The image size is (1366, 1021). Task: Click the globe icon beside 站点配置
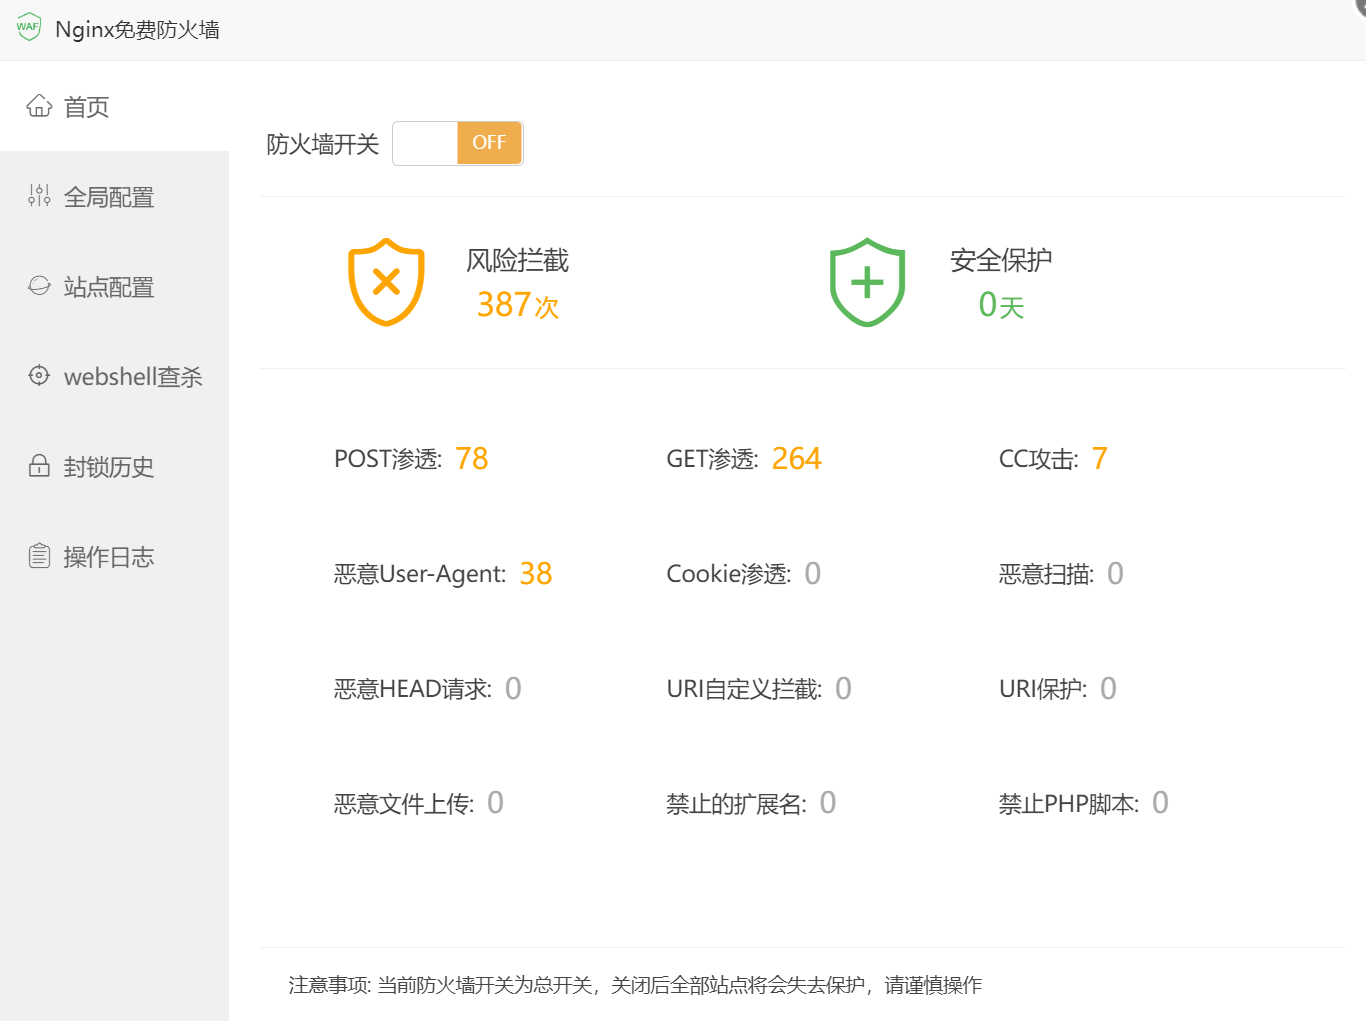(x=39, y=286)
